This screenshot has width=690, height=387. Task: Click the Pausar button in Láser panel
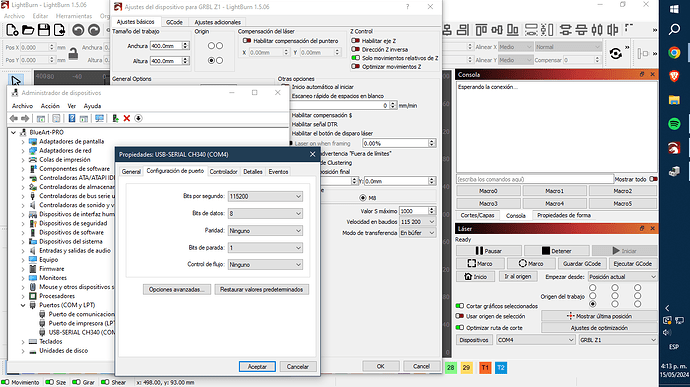[489, 251]
